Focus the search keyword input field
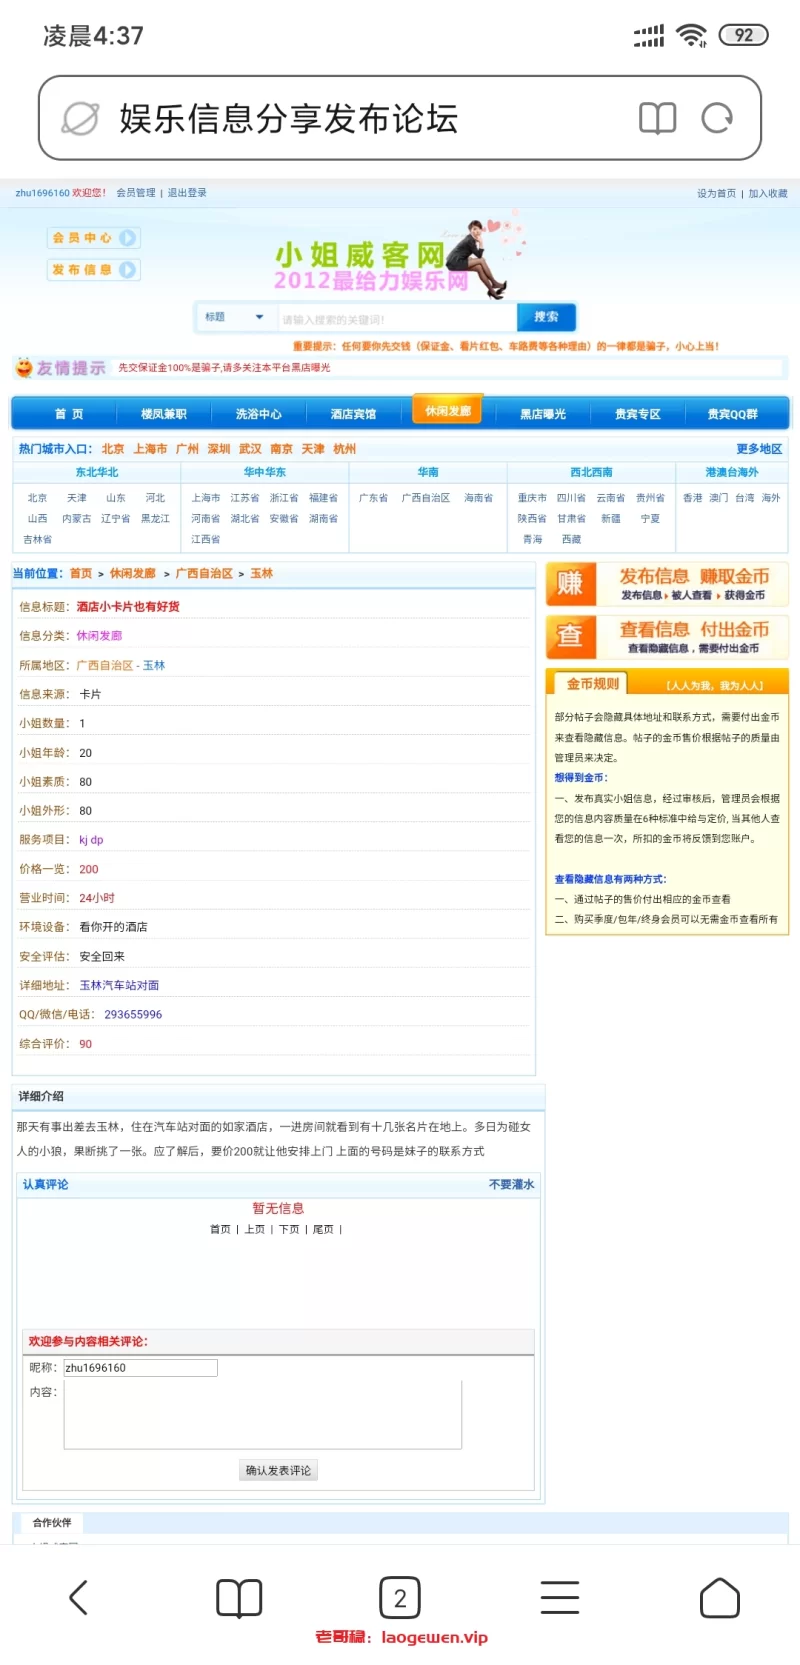Image resolution: width=800 pixels, height=1665 pixels. (x=395, y=319)
